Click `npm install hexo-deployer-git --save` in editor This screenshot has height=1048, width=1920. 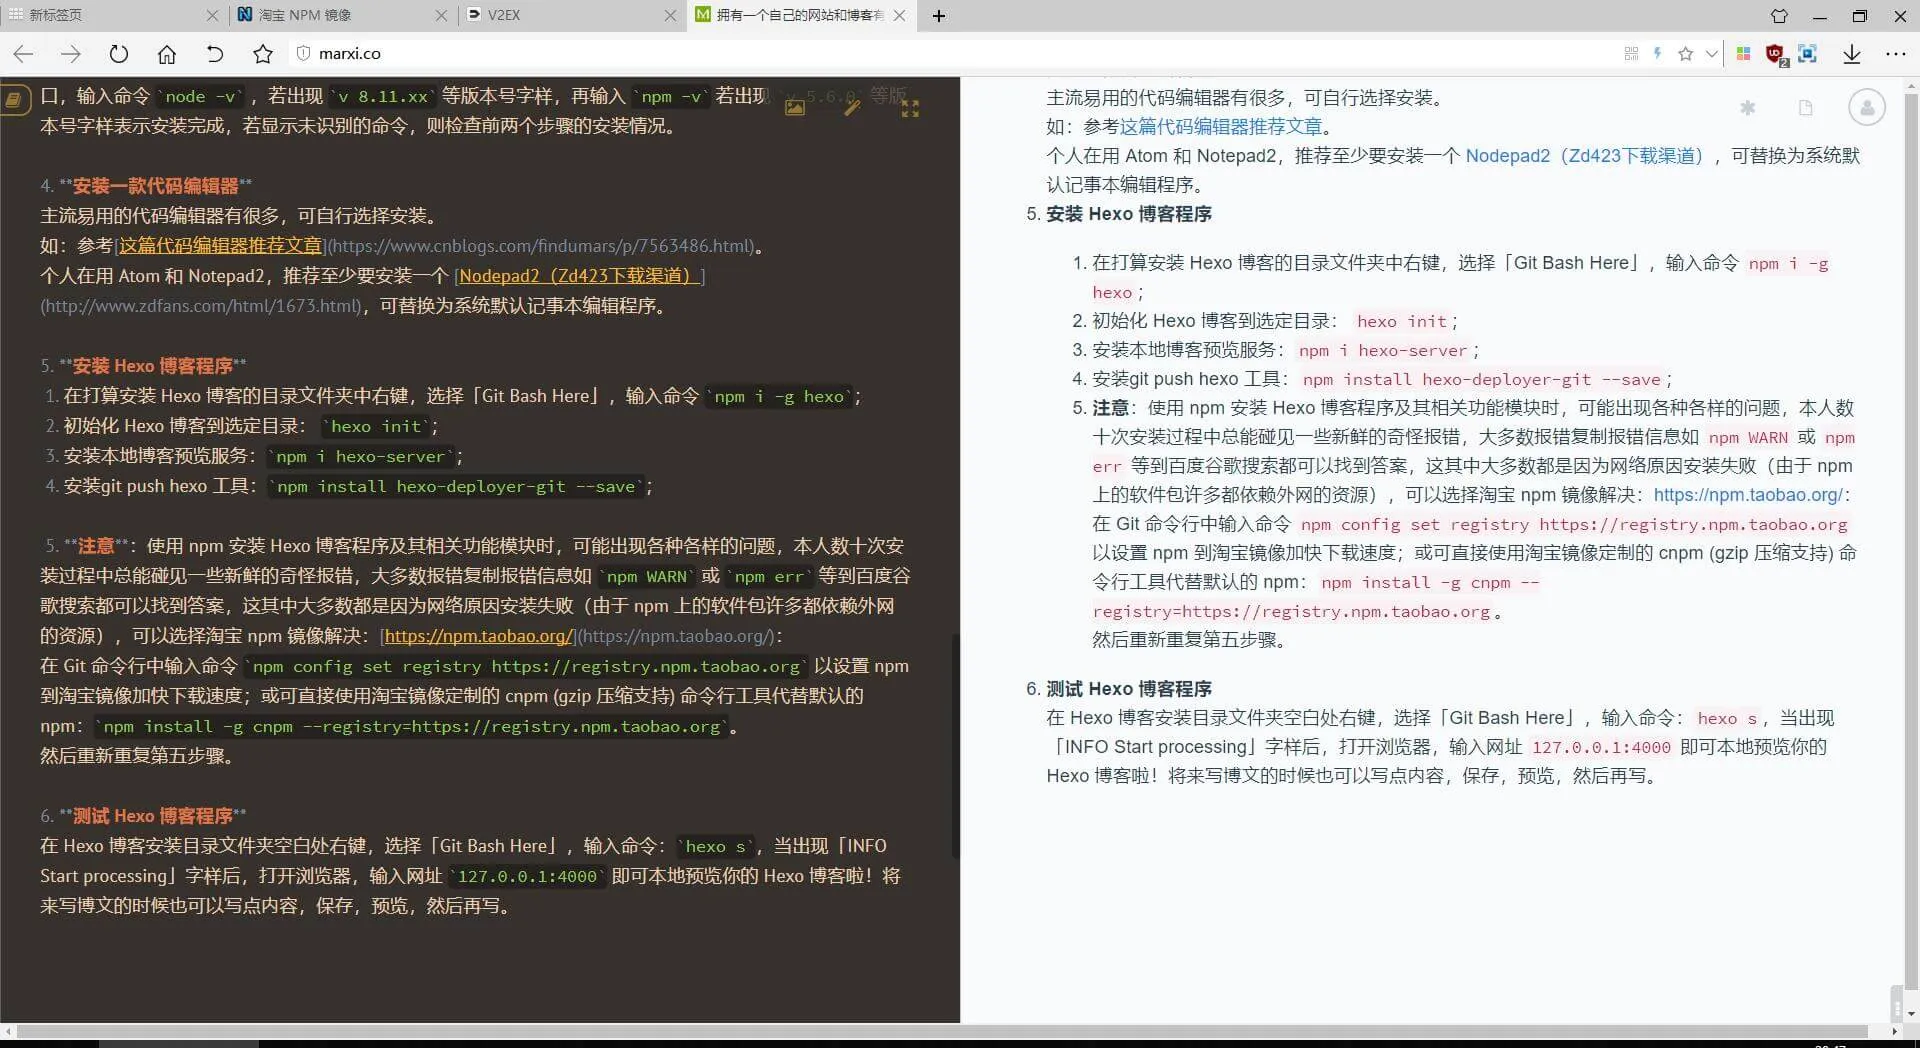tap(456, 487)
